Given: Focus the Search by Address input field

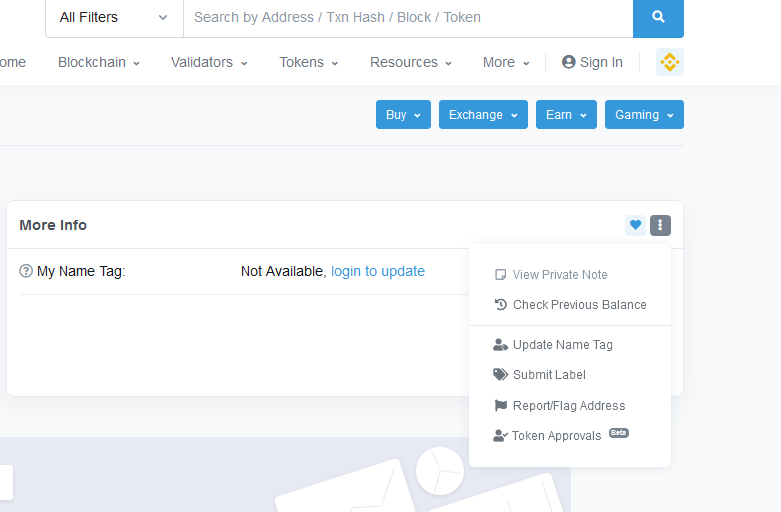Looking at the screenshot, I should (x=408, y=17).
